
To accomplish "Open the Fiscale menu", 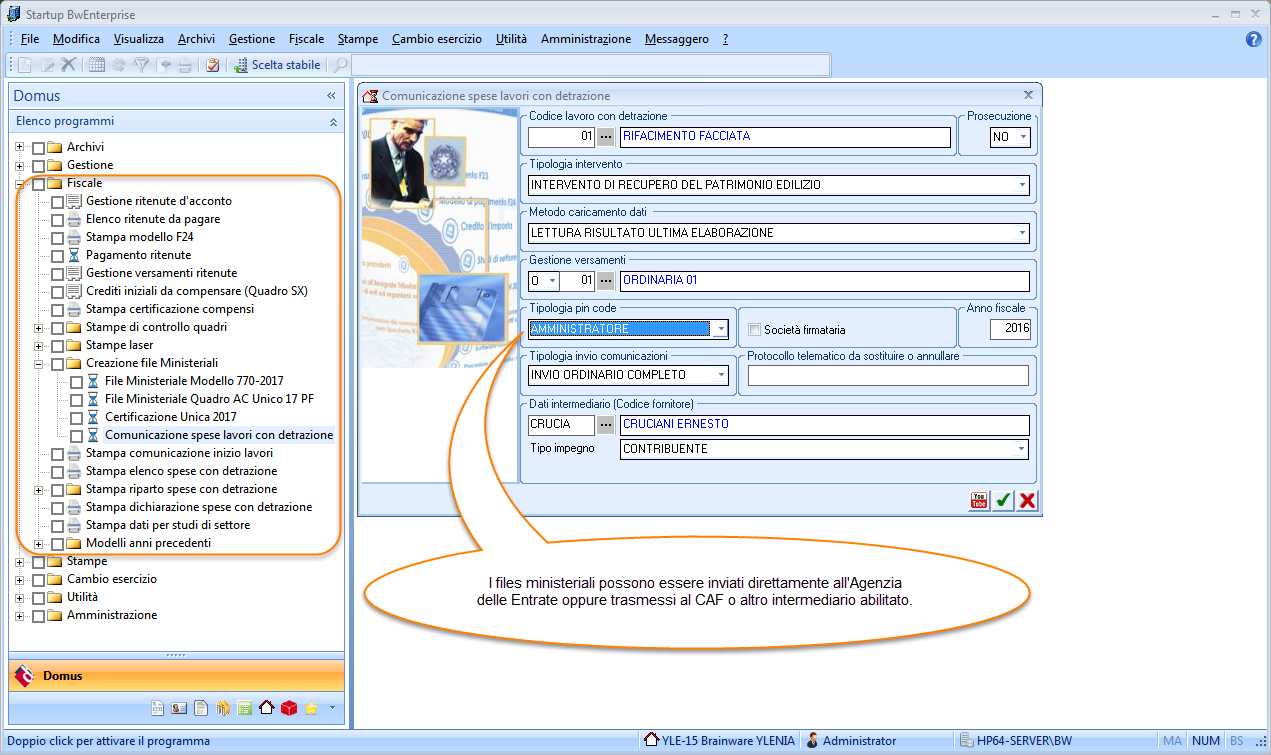I will click(x=306, y=39).
